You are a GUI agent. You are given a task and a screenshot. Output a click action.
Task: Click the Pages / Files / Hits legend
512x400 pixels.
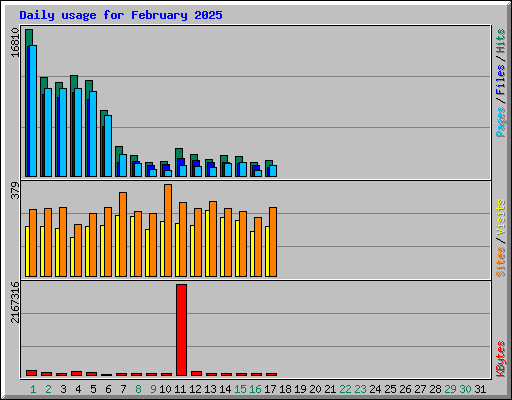tap(501, 83)
